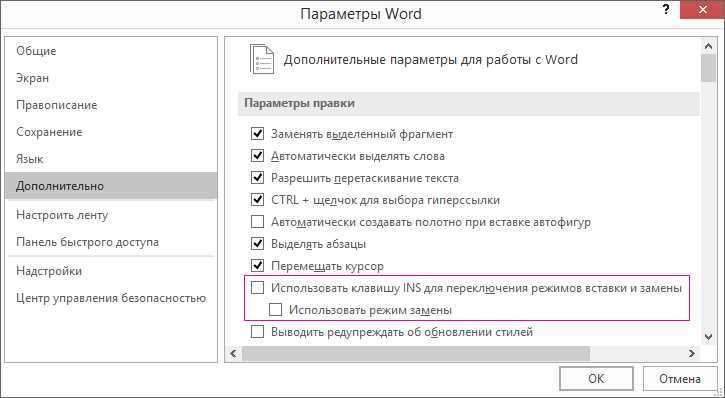
Task: Click the horizontal scrollbar left arrow
Action: pyautogui.click(x=233, y=354)
